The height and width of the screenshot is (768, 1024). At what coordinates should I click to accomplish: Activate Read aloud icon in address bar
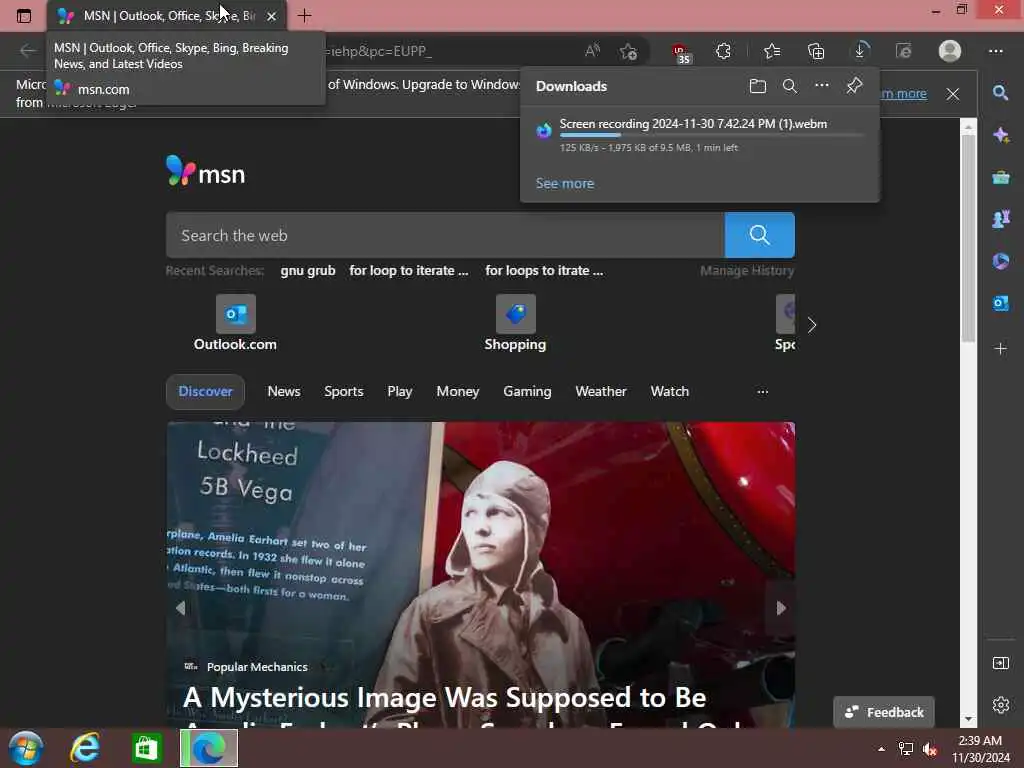click(592, 51)
